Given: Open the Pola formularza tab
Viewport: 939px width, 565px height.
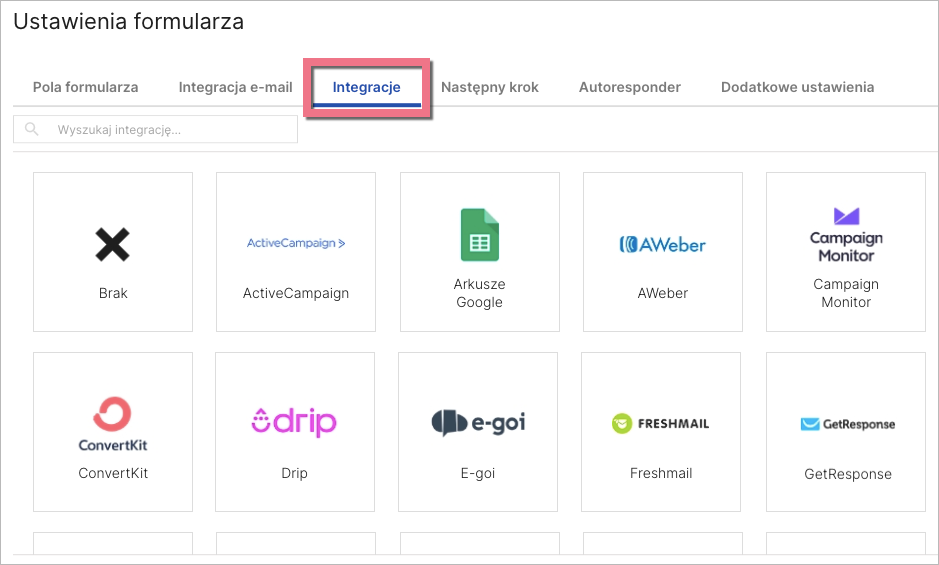Looking at the screenshot, I should 85,87.
